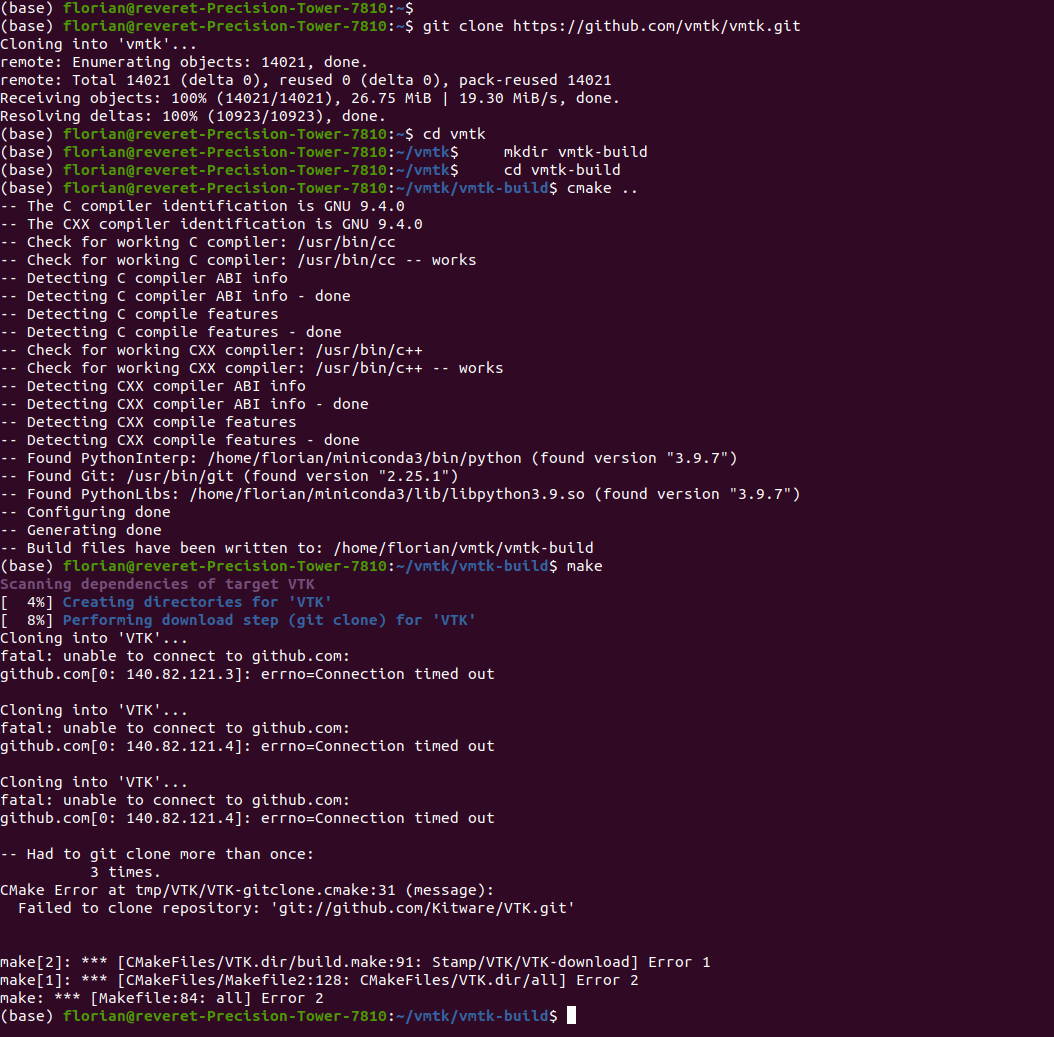Click "Cloning into 'vmtk'..." line
The height and width of the screenshot is (1037, 1054).
(x=99, y=44)
